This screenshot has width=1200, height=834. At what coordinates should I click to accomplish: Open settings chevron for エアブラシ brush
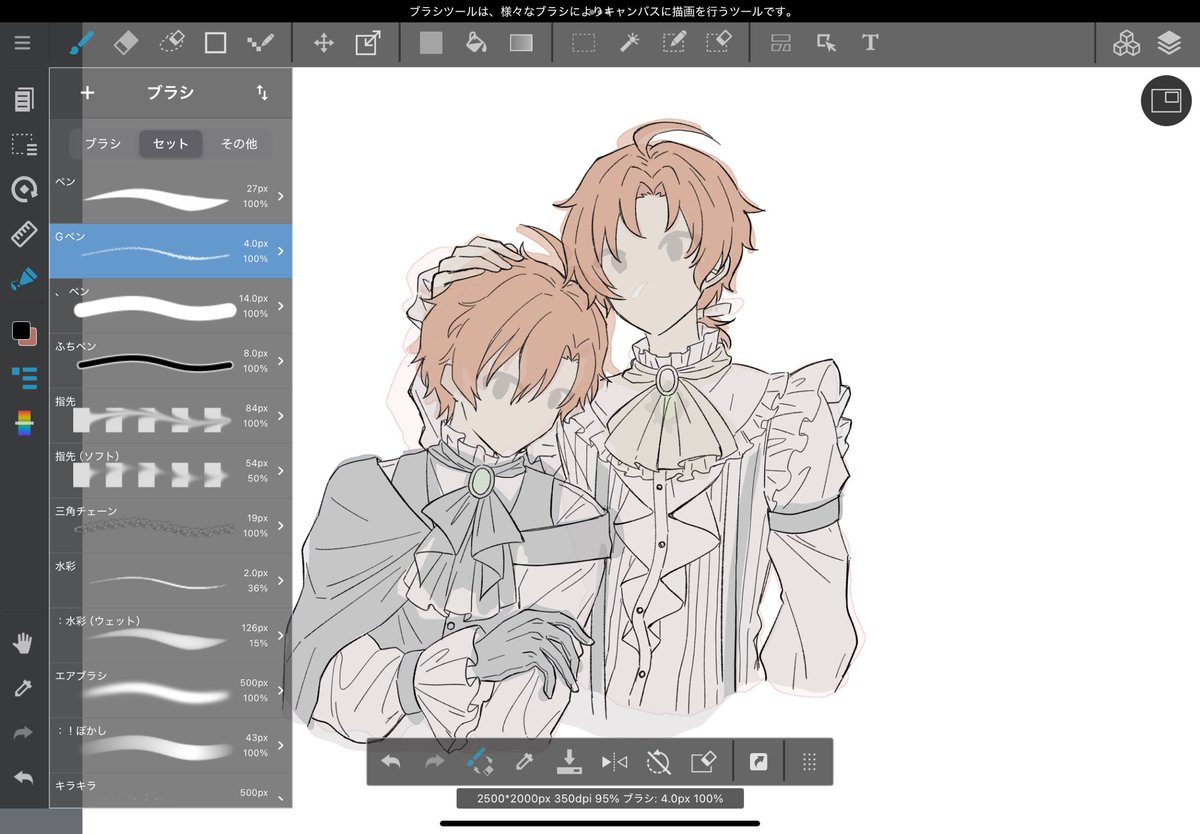(281, 690)
